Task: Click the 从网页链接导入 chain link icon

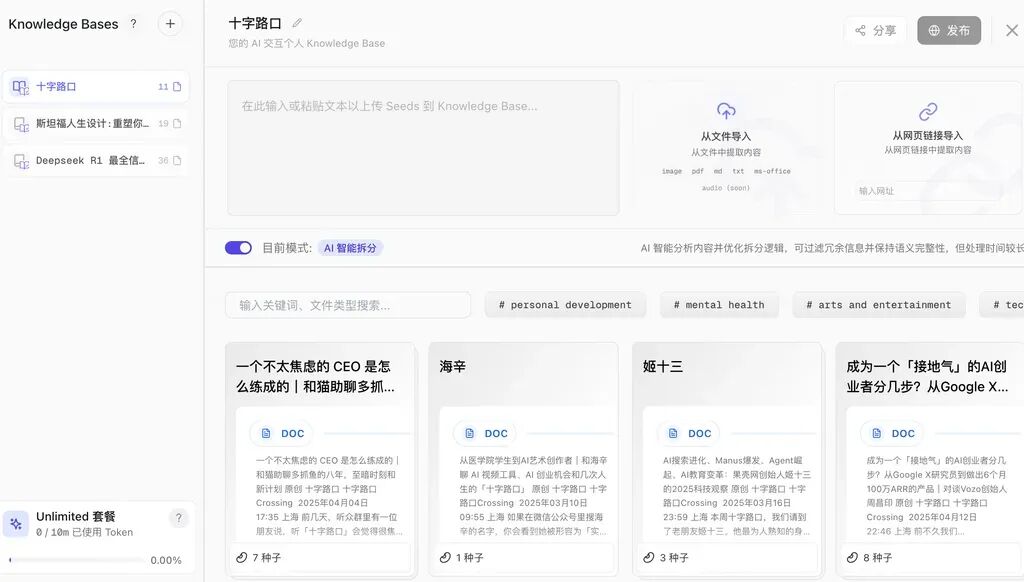Action: pos(927,112)
